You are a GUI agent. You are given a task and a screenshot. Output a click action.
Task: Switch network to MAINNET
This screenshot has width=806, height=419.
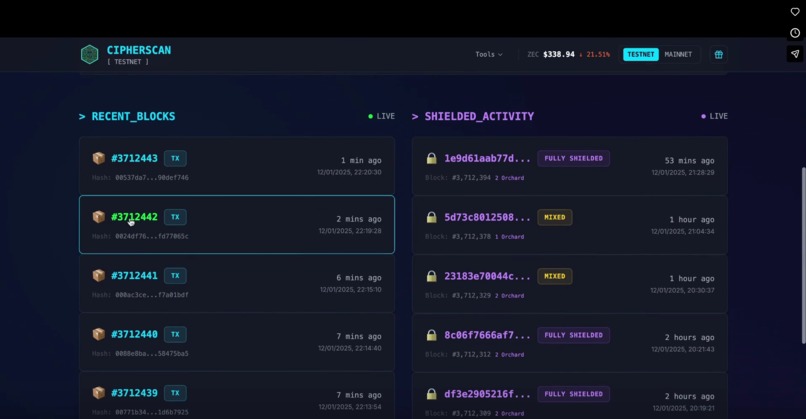click(678, 54)
